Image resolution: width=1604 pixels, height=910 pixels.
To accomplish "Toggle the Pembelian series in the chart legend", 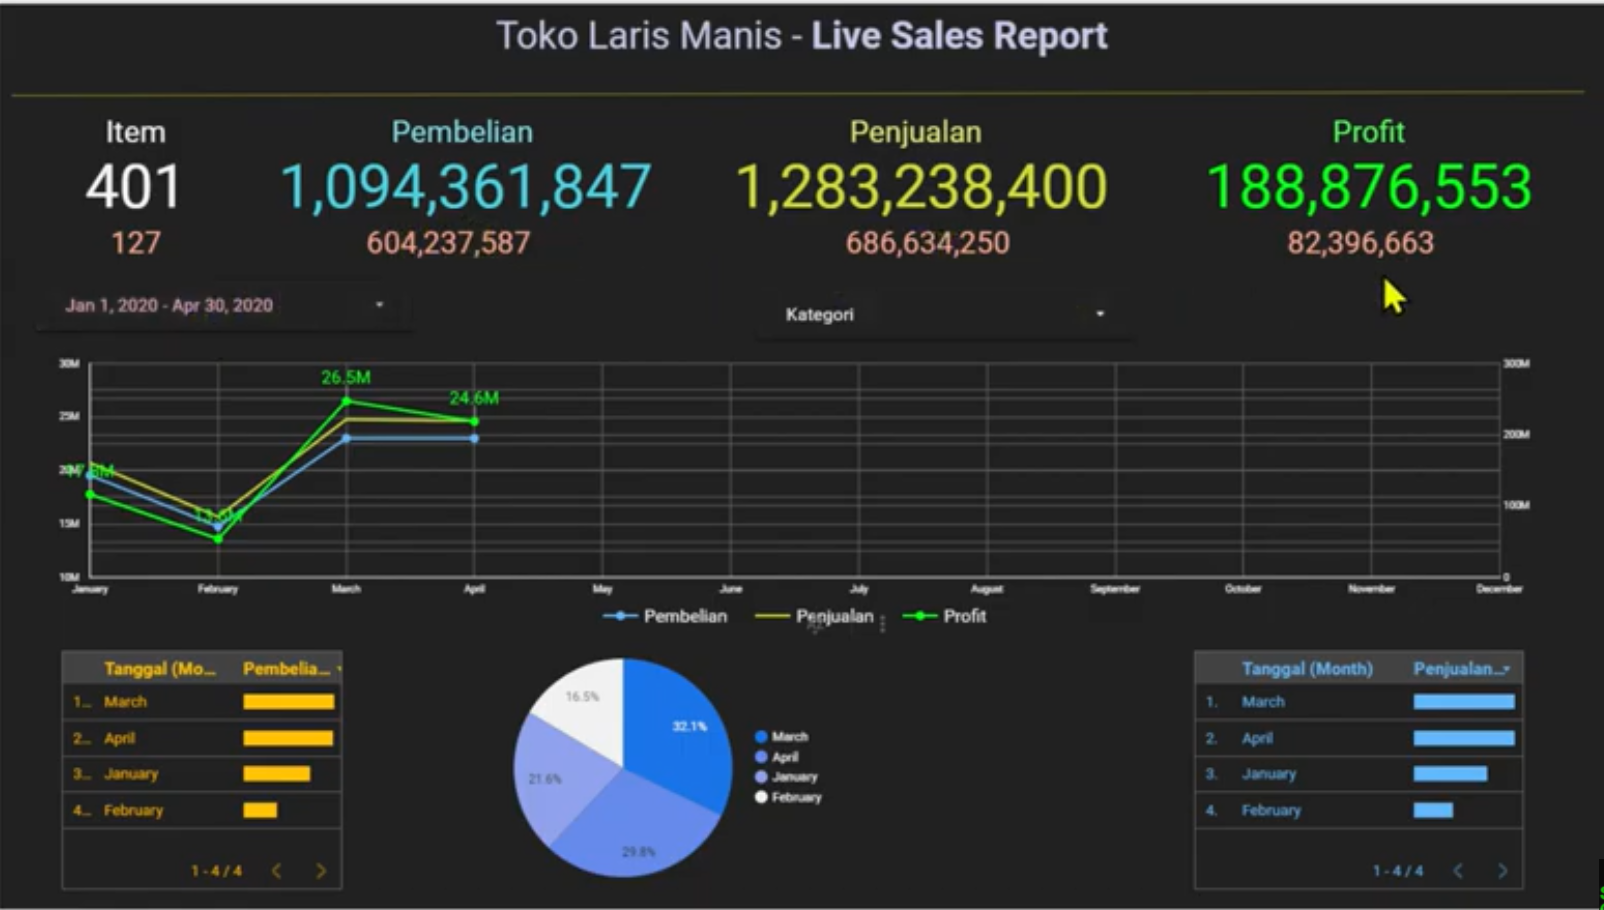I will click(688, 617).
